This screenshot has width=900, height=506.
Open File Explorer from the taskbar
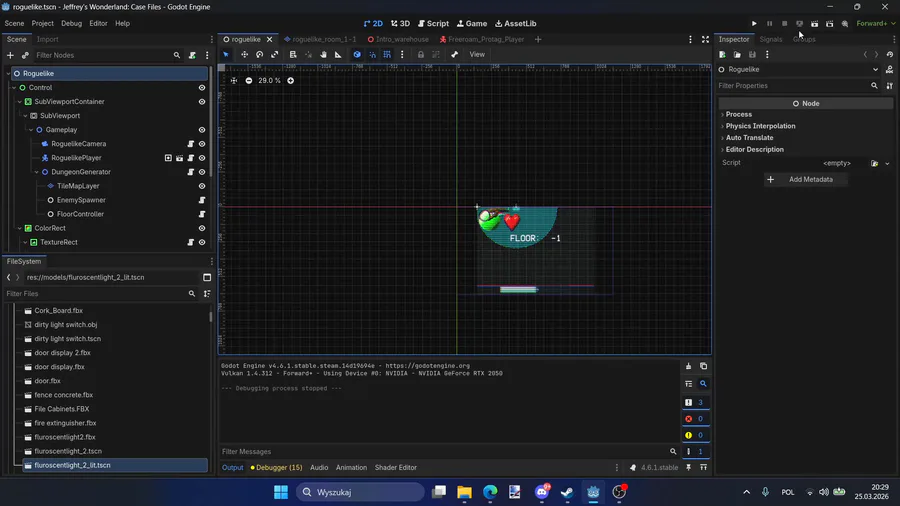(464, 492)
